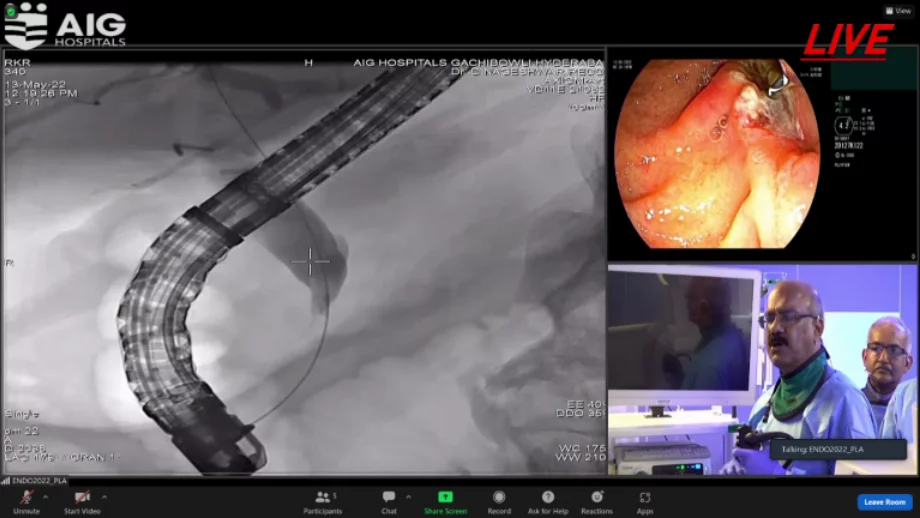Open the View layout menu

tap(899, 10)
